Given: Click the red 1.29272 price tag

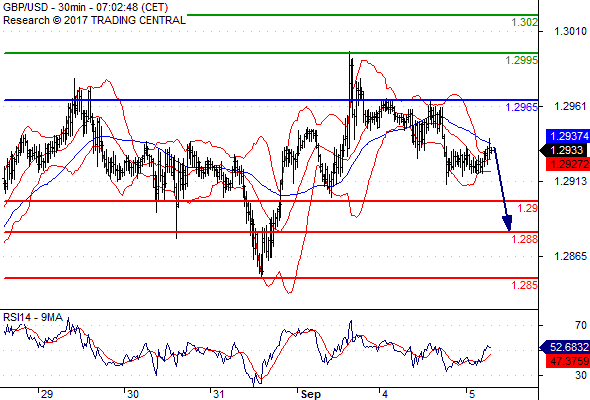Looking at the screenshot, I should [x=568, y=164].
